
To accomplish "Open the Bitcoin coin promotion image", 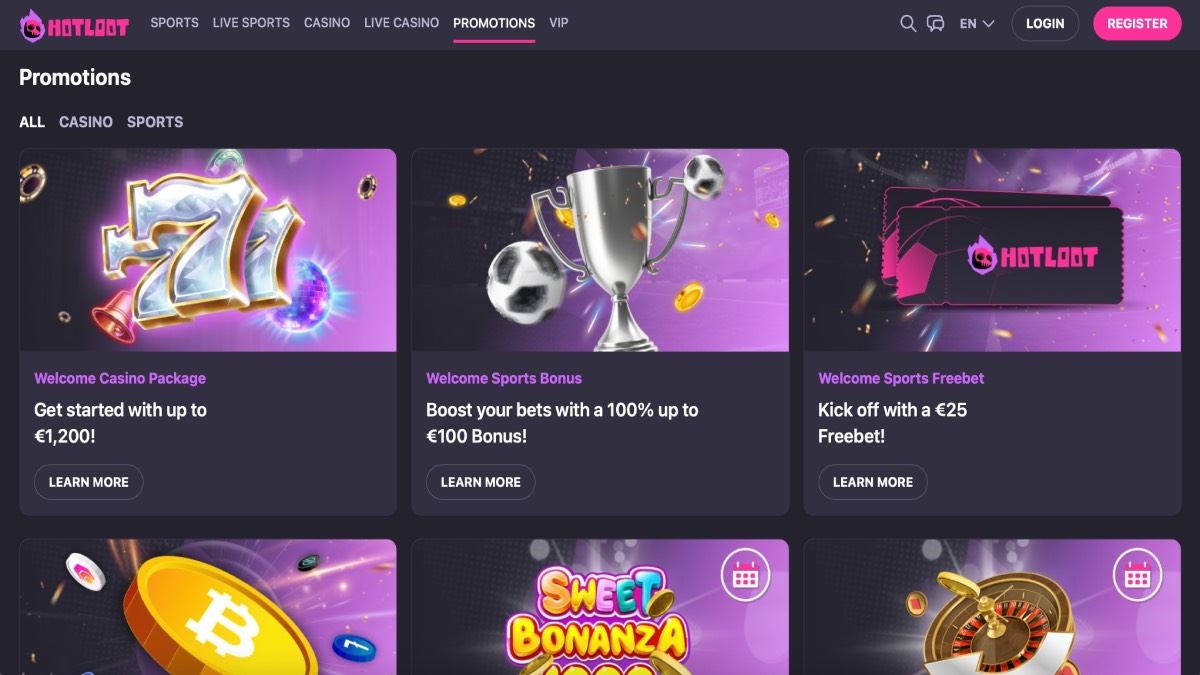I will (208, 607).
